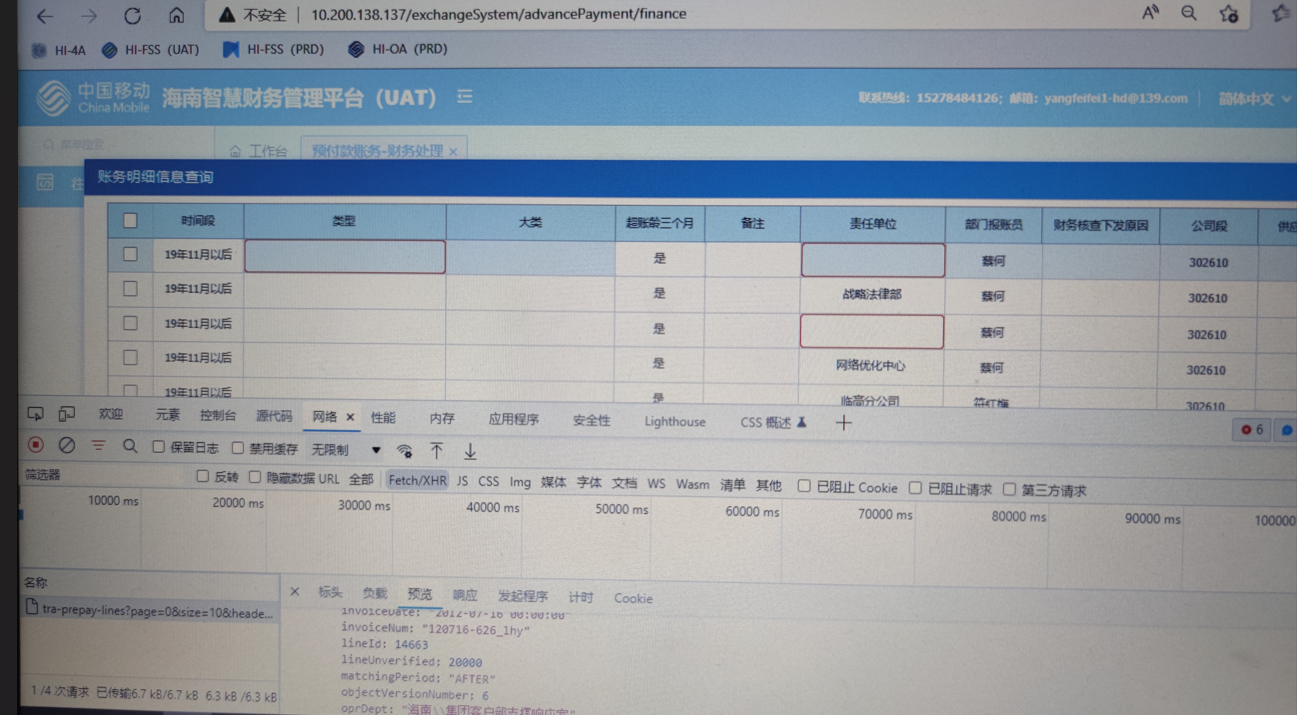Screen dimensions: 1297x715
Task: Toggle the hamburger menu beside the platform title
Action: coord(464,97)
